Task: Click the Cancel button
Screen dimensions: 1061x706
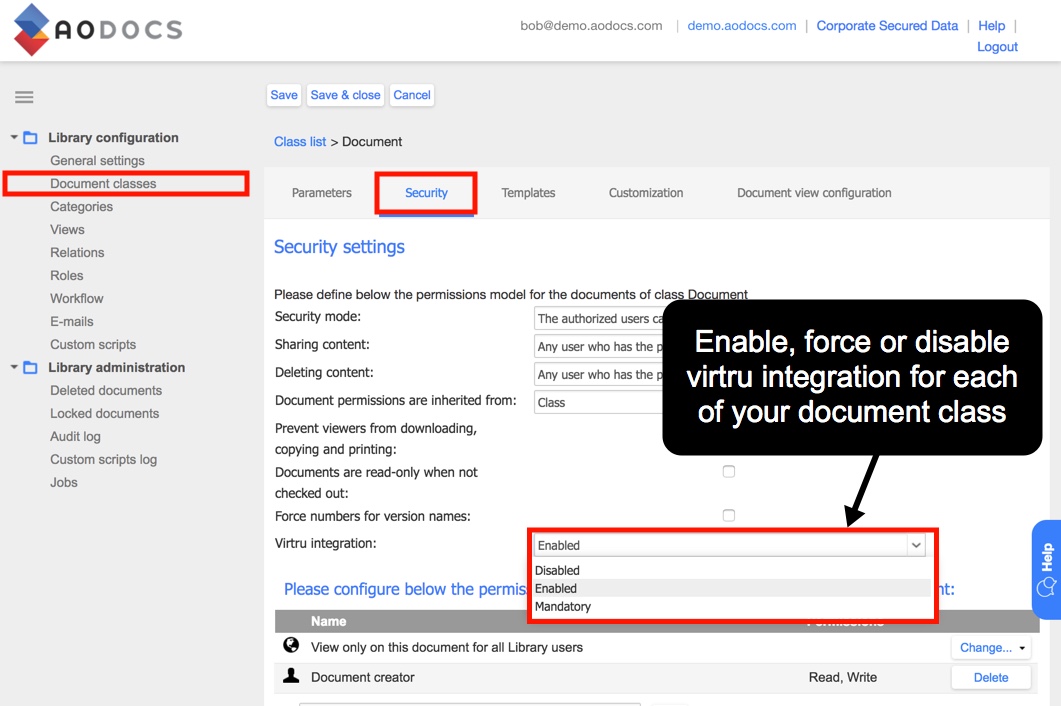Action: tap(412, 95)
